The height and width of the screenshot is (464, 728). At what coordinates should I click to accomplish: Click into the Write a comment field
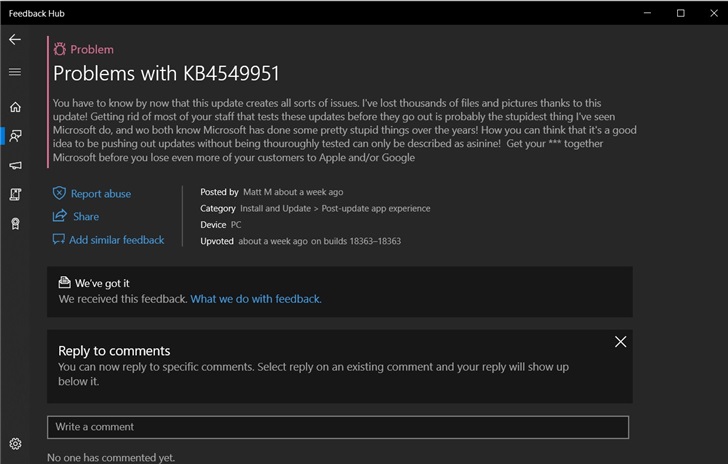pos(337,427)
